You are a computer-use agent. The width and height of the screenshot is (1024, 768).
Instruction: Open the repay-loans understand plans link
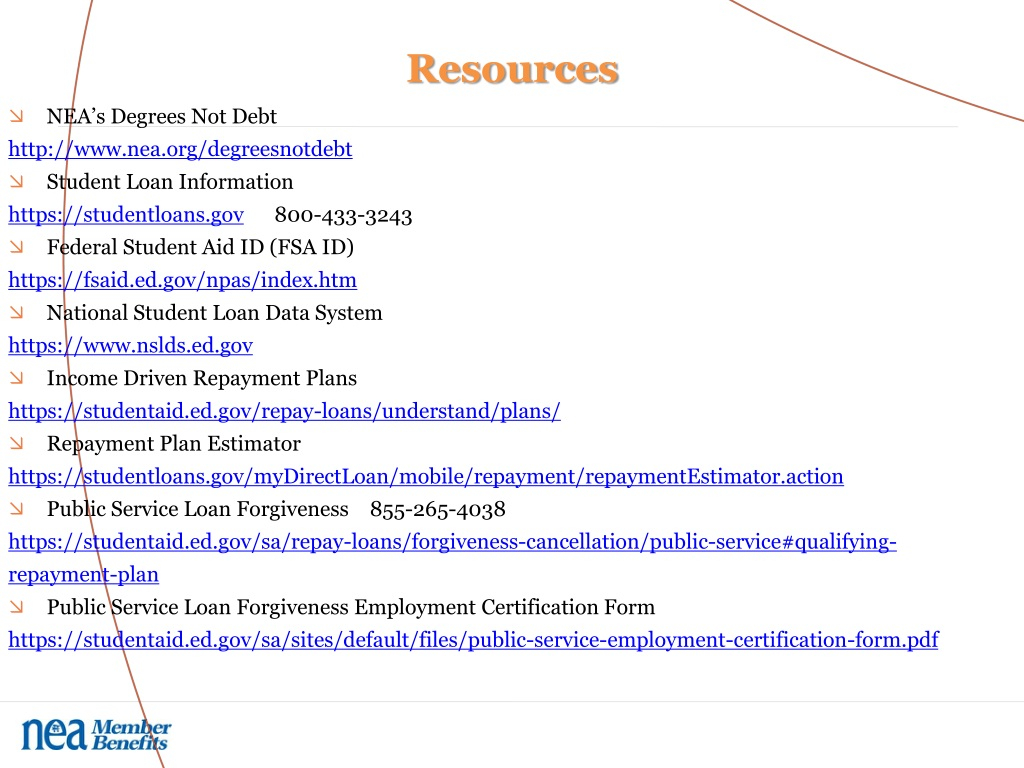tap(284, 411)
